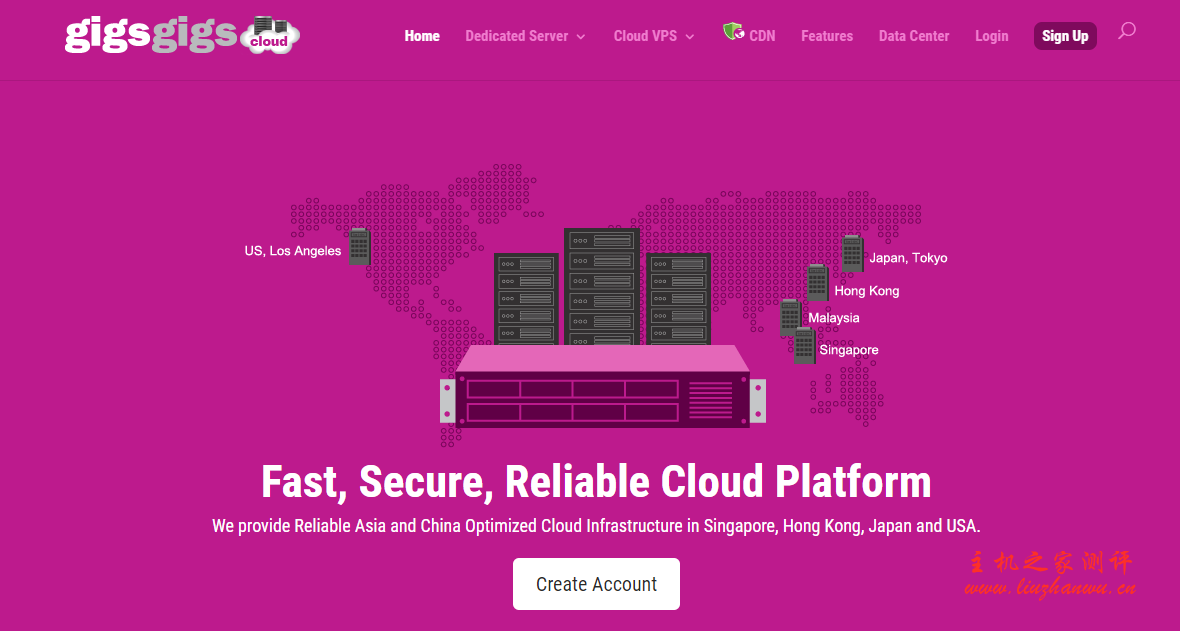This screenshot has width=1180, height=631.
Task: Select the Japan, Tokyo server icon
Action: click(852, 254)
